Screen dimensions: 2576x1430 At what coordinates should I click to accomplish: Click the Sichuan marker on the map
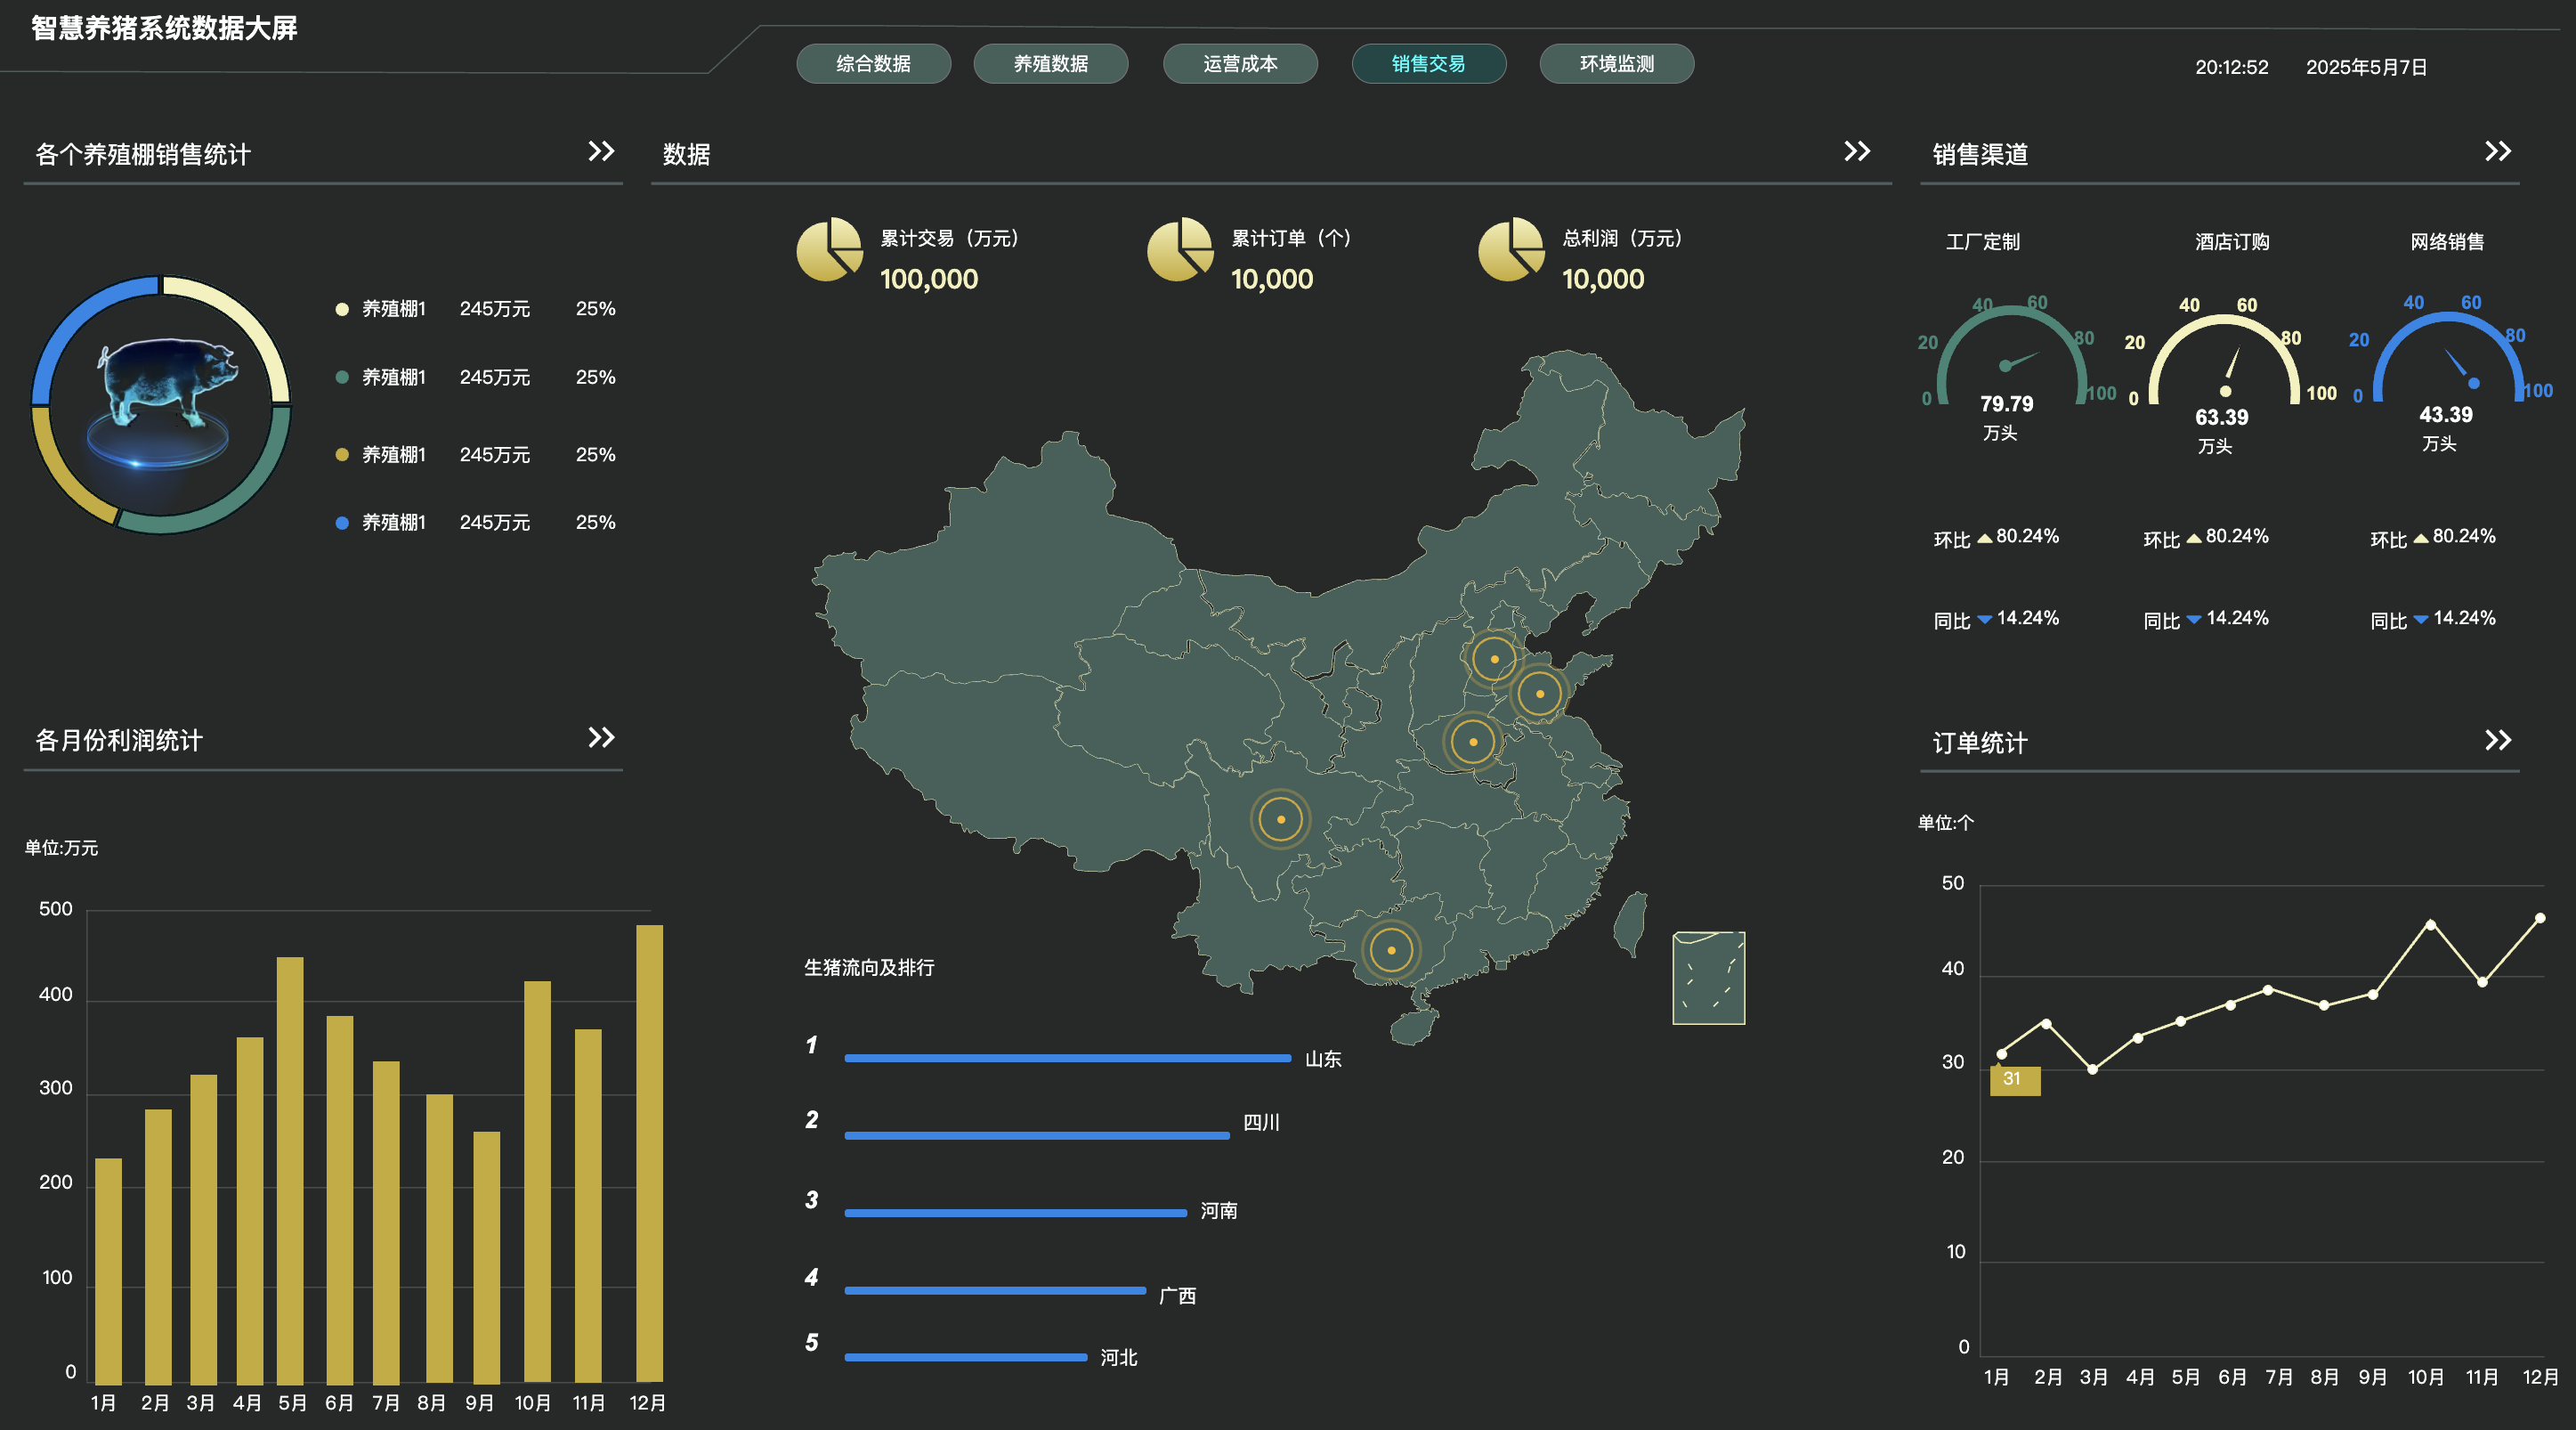click(x=1280, y=819)
